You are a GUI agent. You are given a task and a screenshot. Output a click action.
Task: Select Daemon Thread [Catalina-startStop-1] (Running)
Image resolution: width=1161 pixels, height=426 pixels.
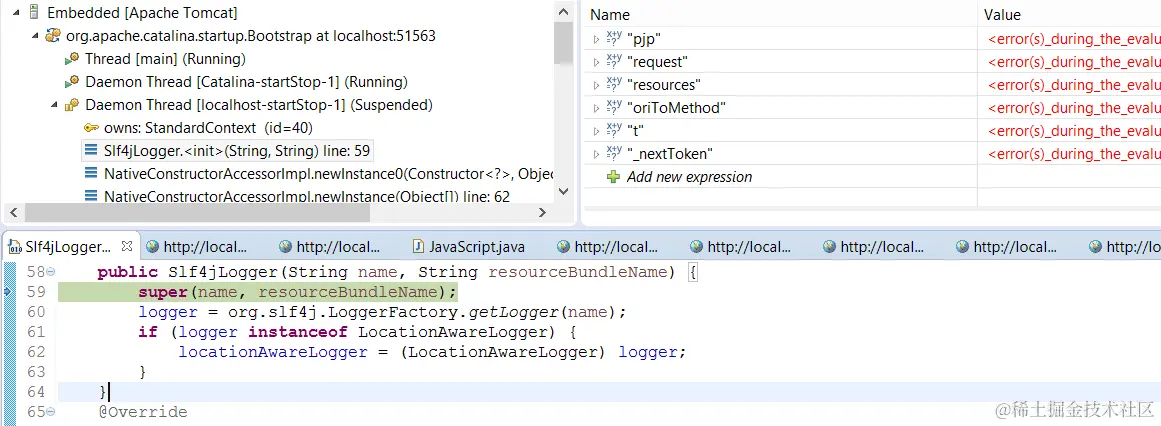point(247,81)
